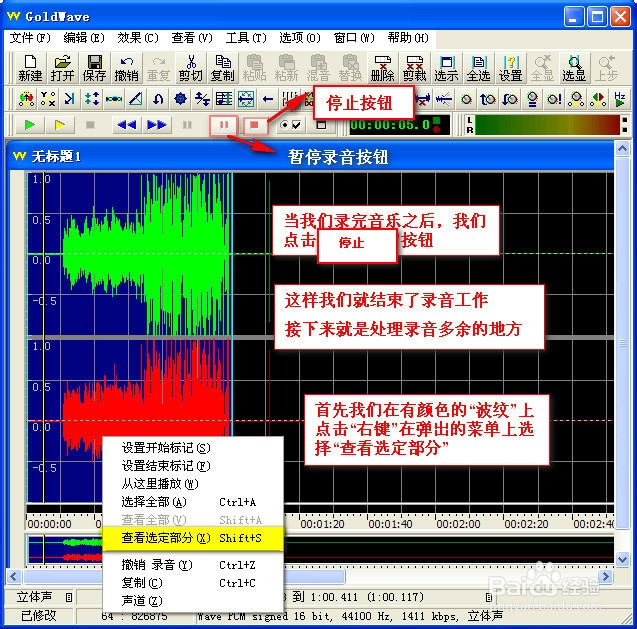Click the volume knob with exclamation mark icon
This screenshot has height=629, width=637.
coord(554,99)
